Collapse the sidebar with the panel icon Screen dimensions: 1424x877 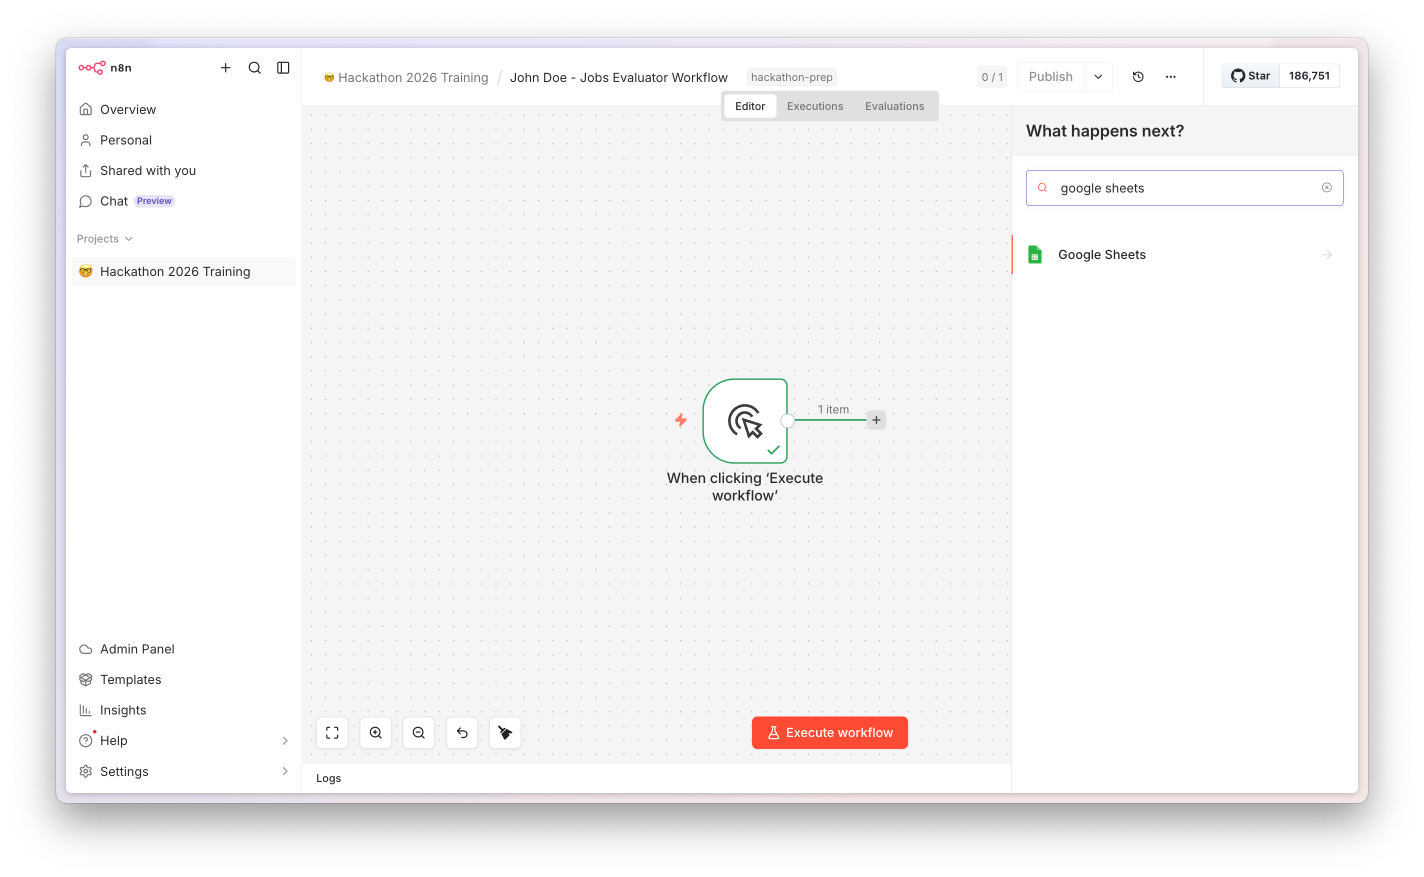pos(283,68)
